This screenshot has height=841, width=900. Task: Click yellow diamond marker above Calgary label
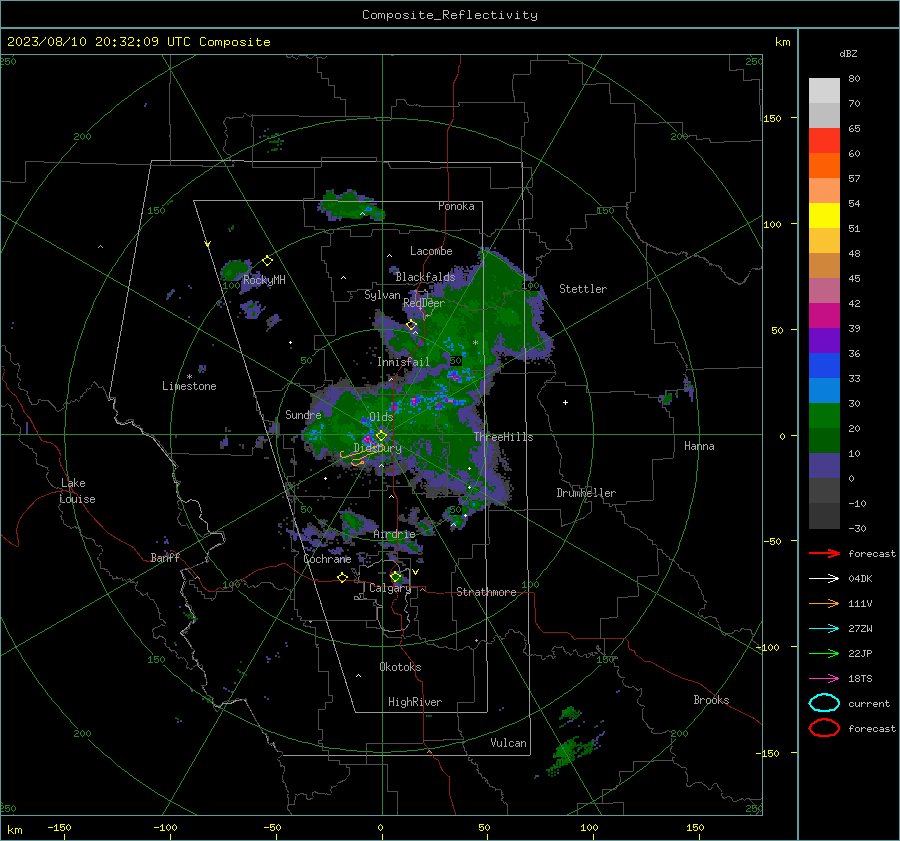click(395, 576)
